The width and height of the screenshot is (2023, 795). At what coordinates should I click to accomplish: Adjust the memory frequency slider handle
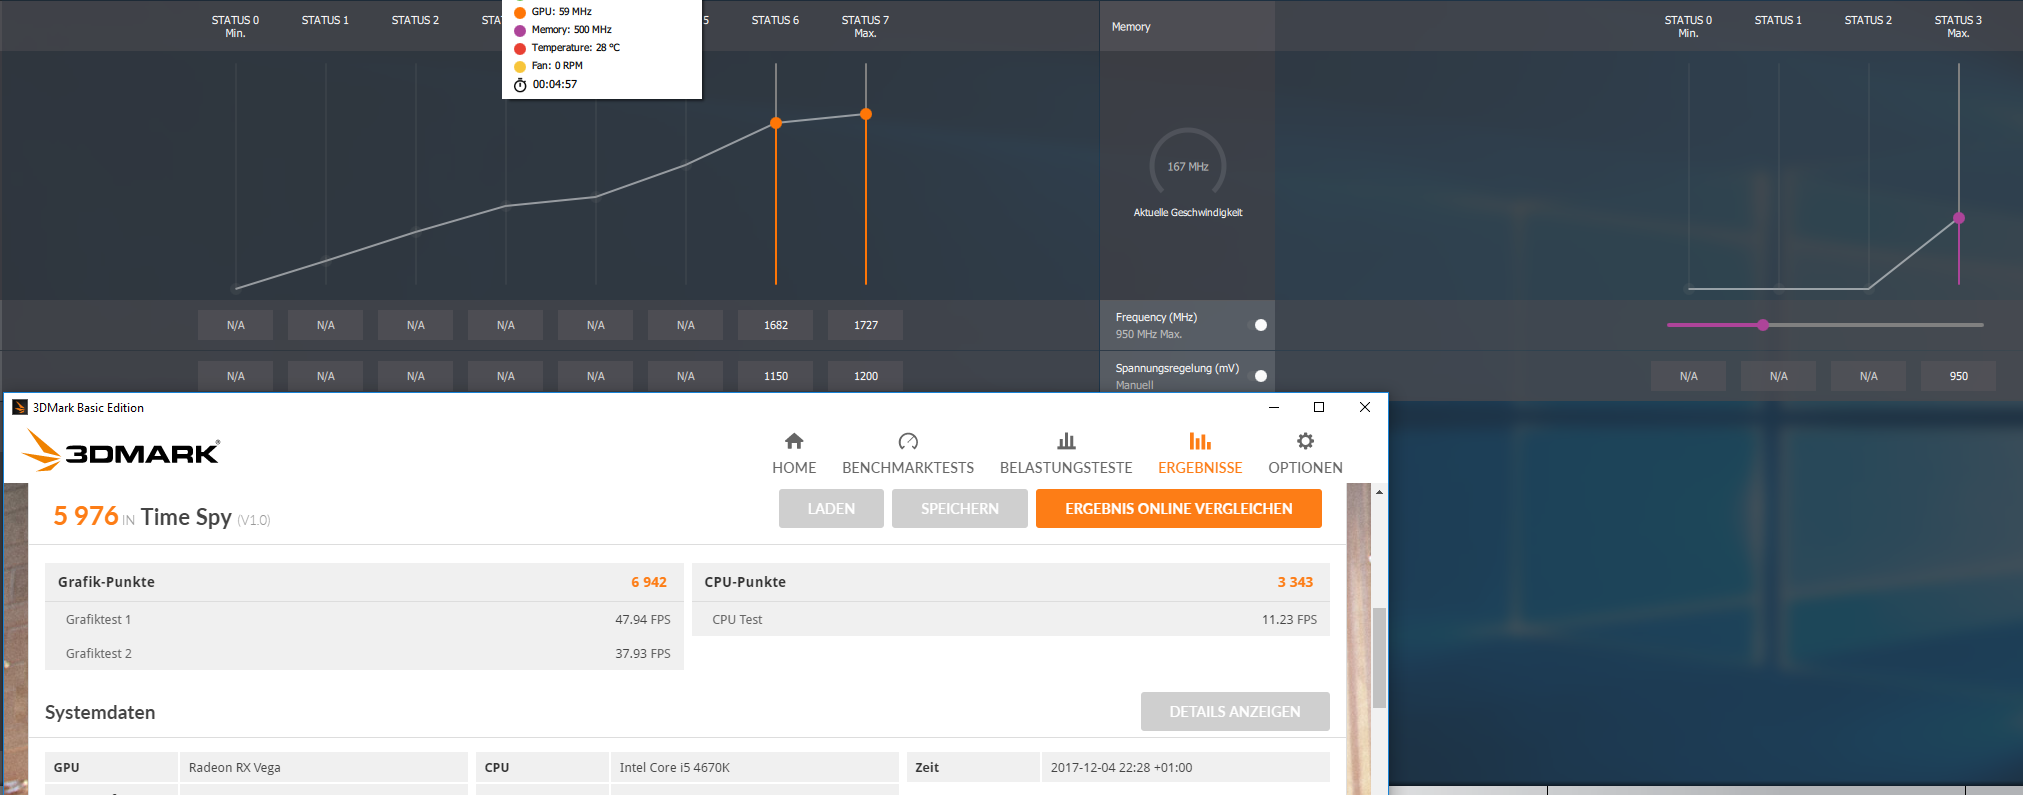pos(1763,325)
